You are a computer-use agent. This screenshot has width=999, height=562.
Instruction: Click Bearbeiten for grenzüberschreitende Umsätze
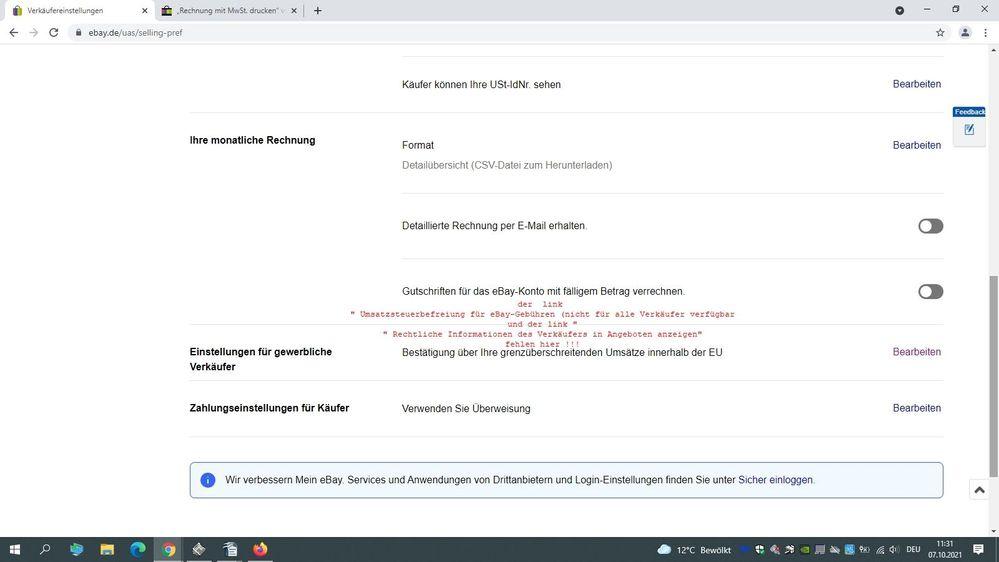(x=916, y=352)
